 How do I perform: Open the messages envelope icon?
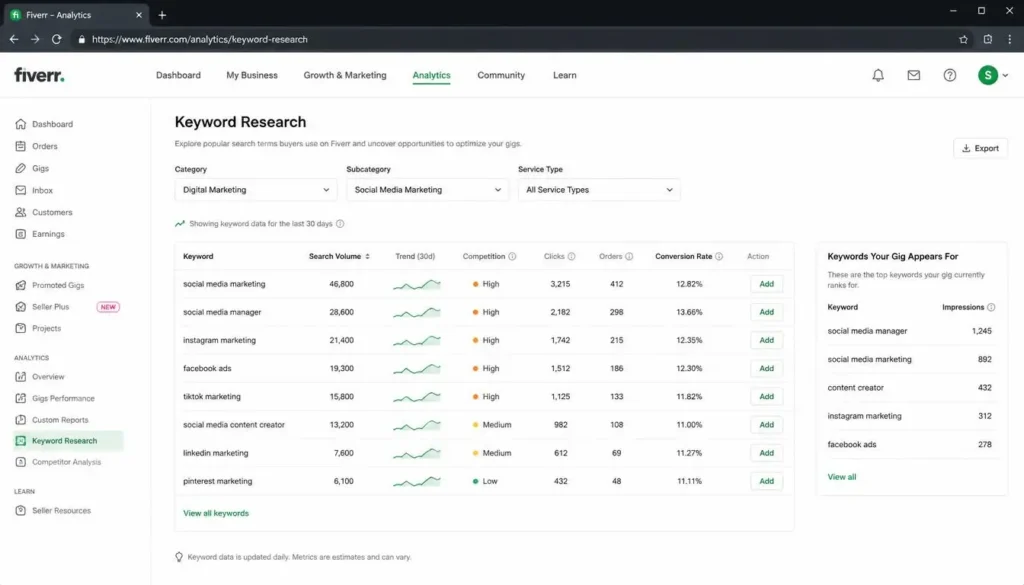[914, 75]
